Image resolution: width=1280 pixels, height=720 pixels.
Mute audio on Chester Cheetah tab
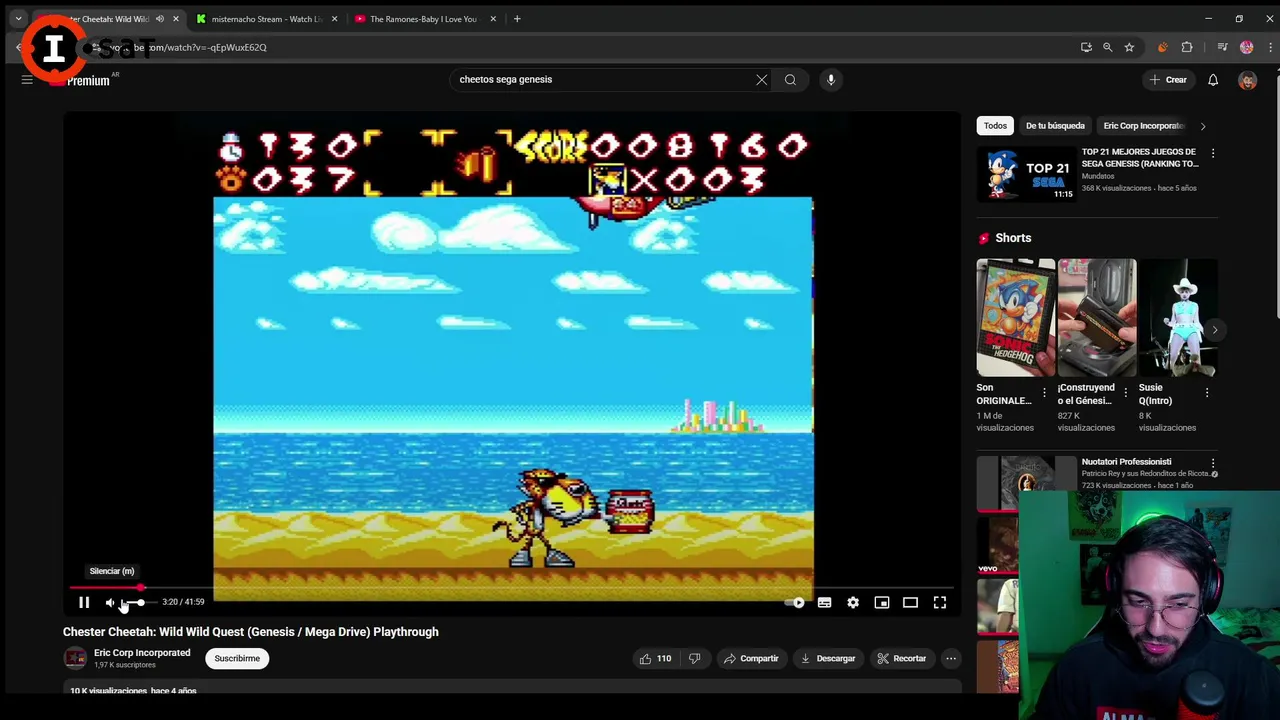point(159,19)
